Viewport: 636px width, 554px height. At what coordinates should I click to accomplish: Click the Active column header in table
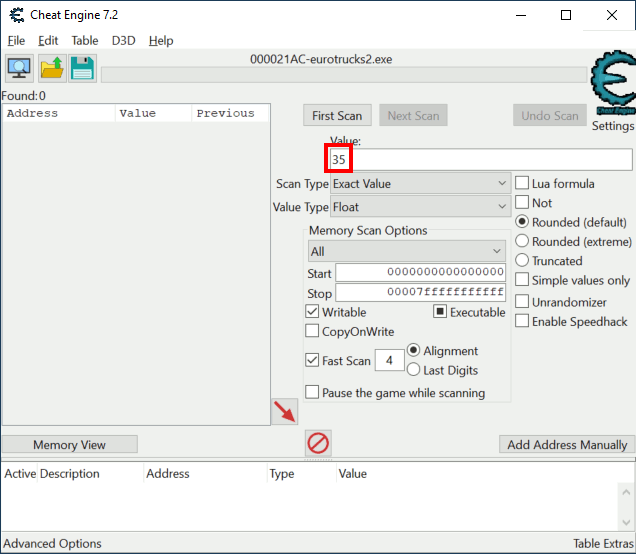pos(19,474)
